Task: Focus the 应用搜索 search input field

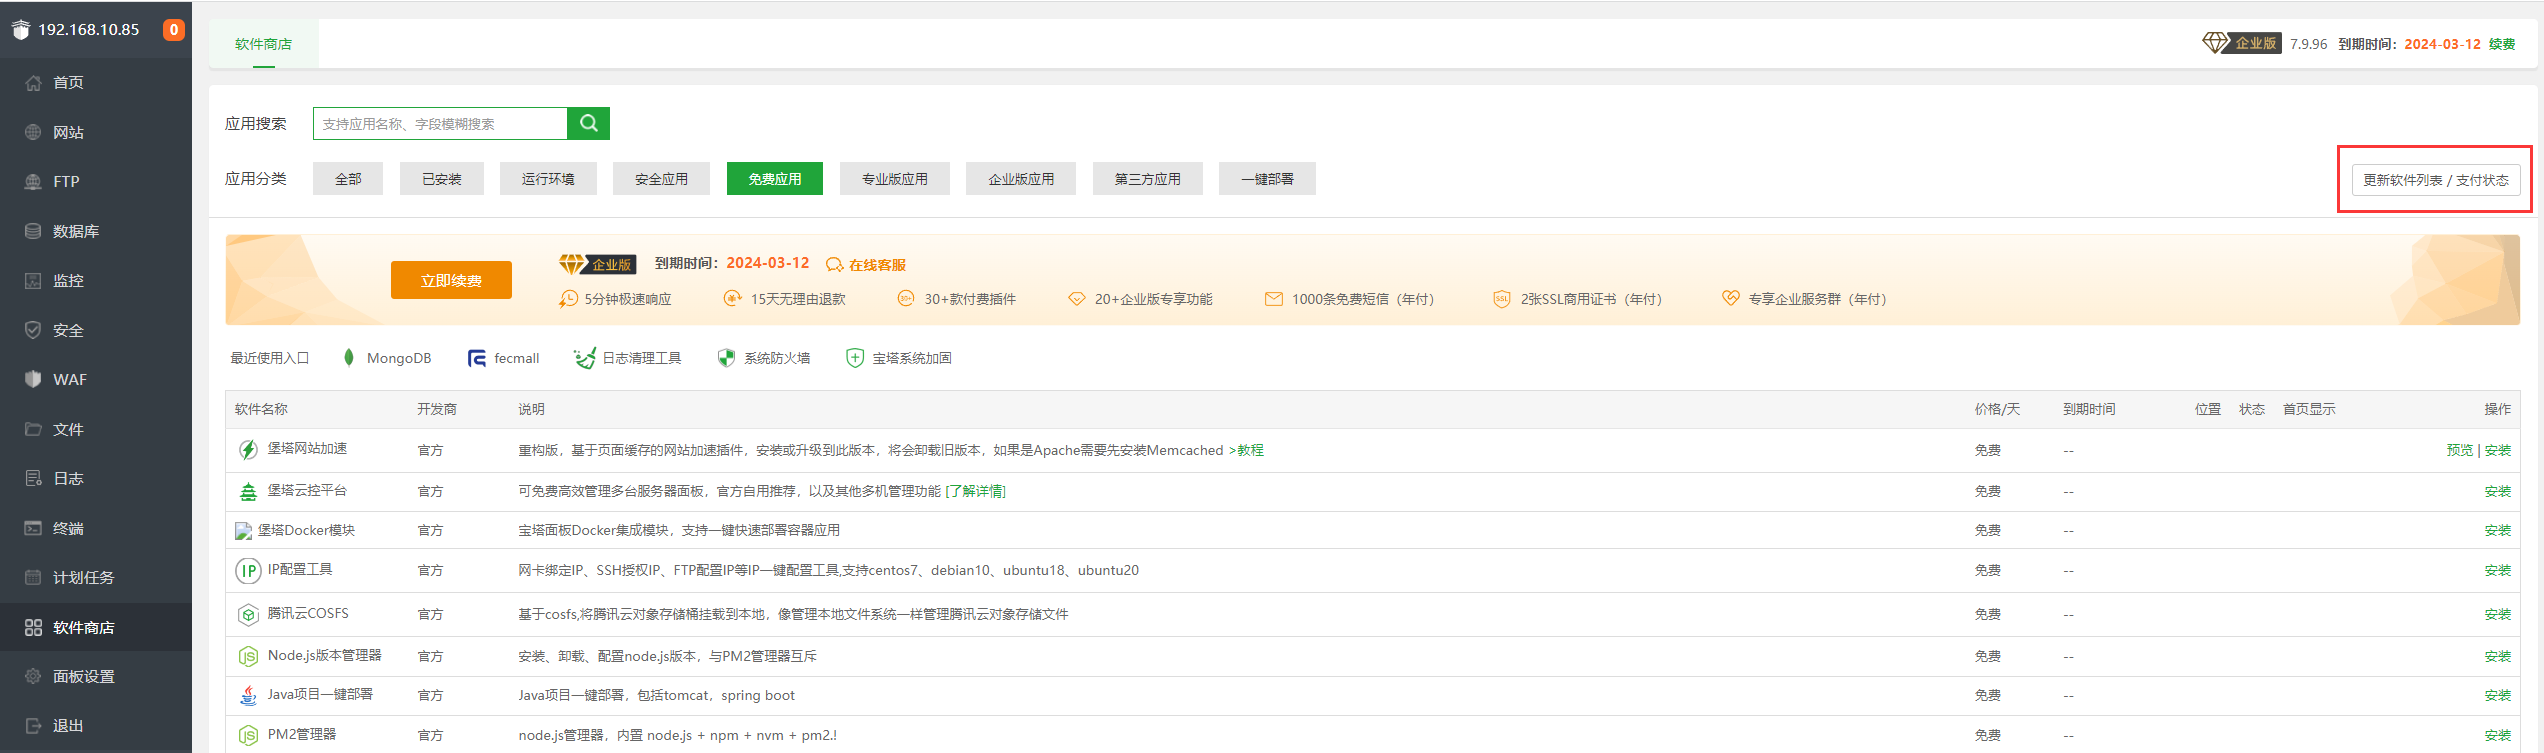Action: [440, 124]
